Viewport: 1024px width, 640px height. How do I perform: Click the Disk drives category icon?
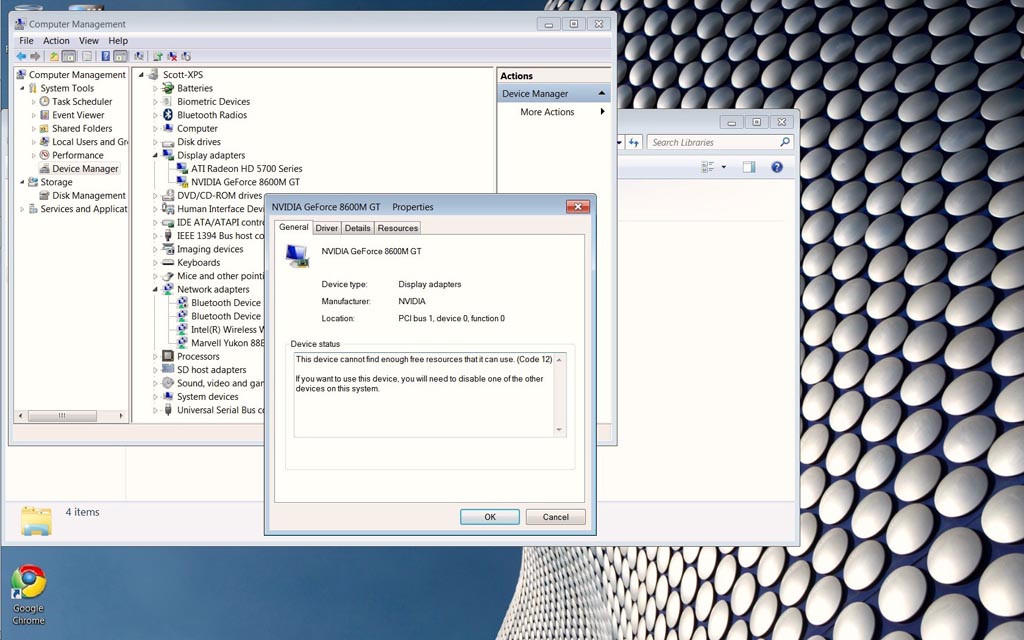coord(168,142)
